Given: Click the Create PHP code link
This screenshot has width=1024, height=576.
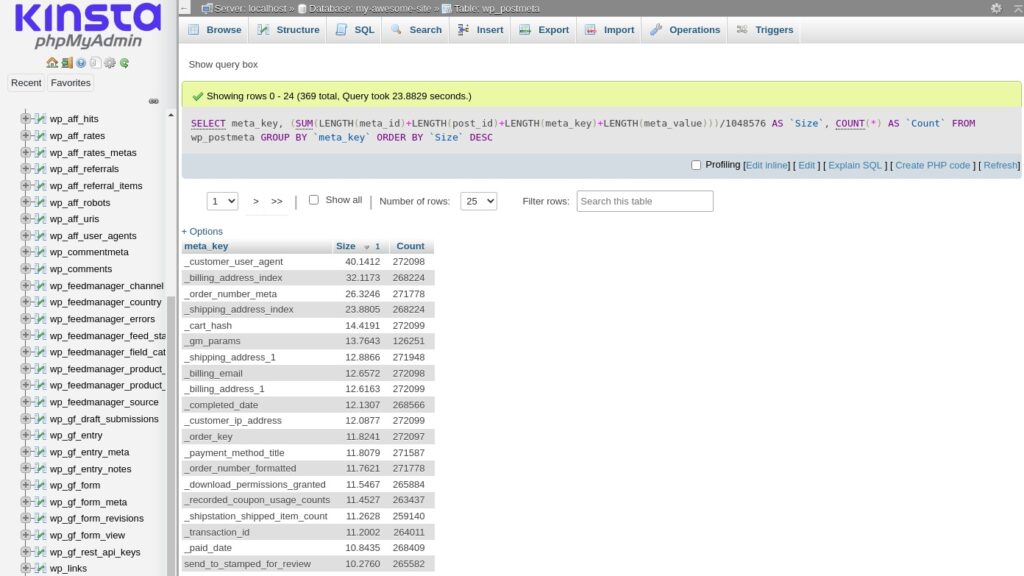Looking at the screenshot, I should [932, 165].
